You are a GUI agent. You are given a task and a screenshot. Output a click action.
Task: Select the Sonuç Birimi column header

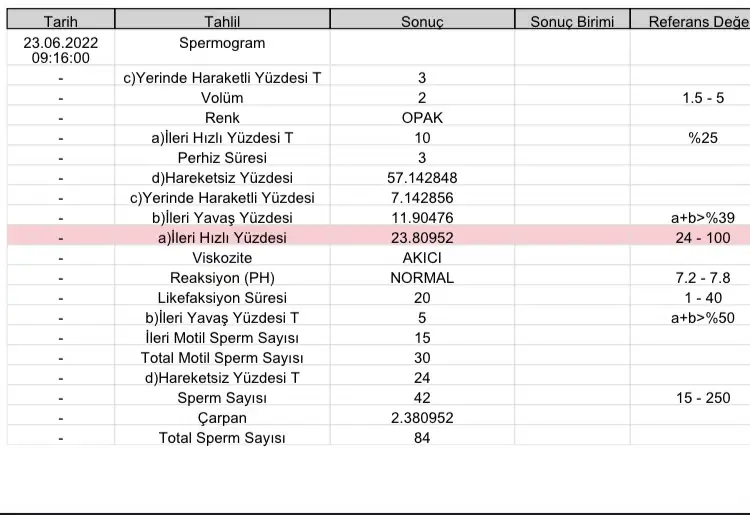(x=572, y=20)
